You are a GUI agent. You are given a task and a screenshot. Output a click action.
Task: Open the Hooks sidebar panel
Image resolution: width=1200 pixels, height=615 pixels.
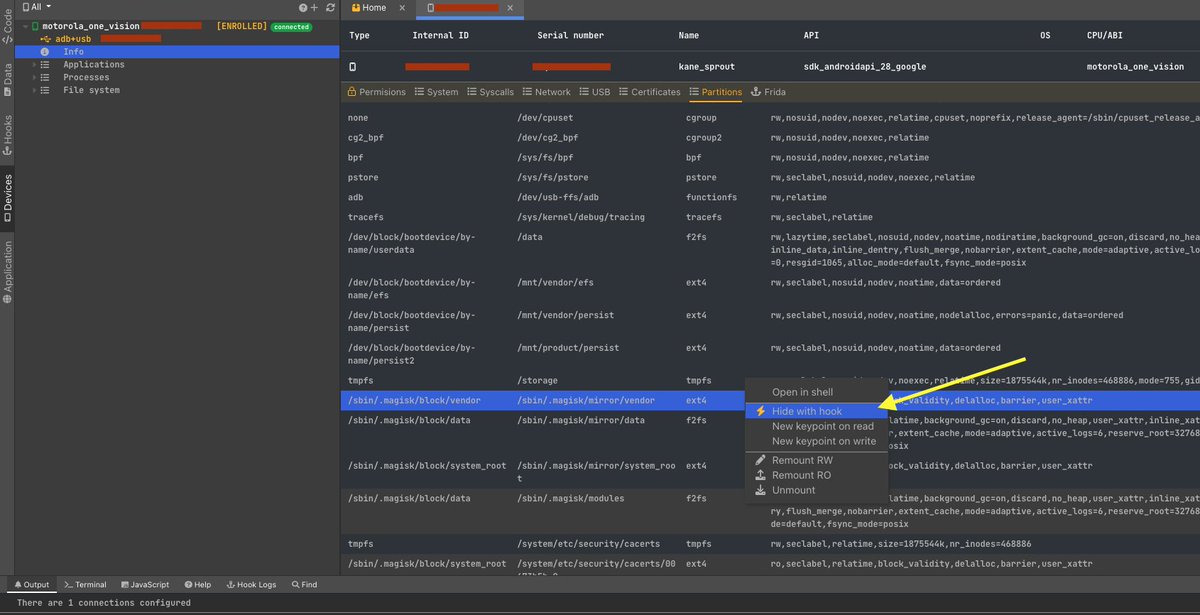point(7,136)
